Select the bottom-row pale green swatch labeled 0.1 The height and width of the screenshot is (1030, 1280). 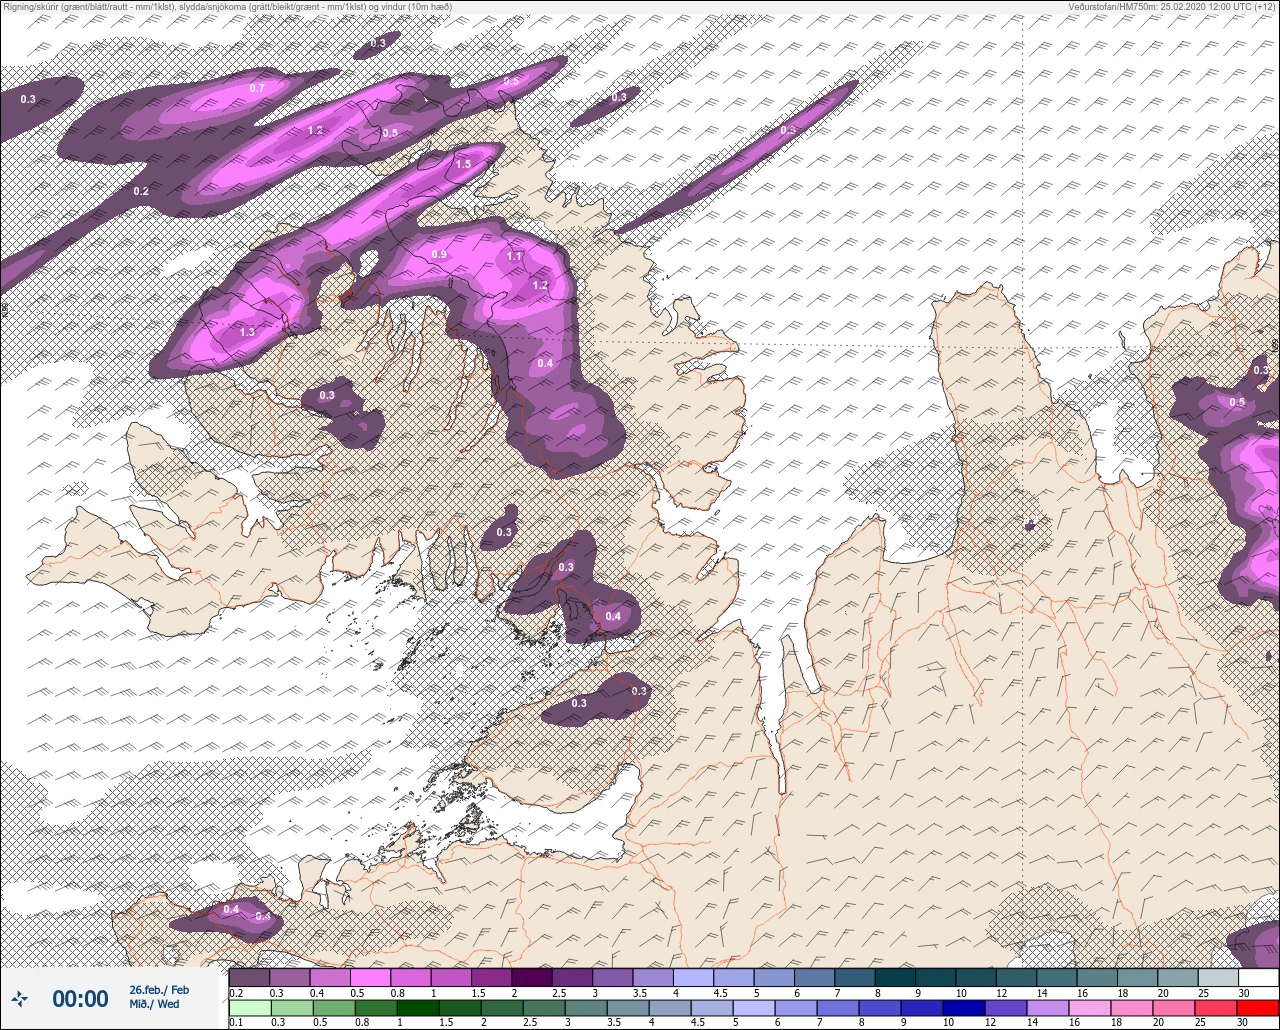tap(249, 1007)
